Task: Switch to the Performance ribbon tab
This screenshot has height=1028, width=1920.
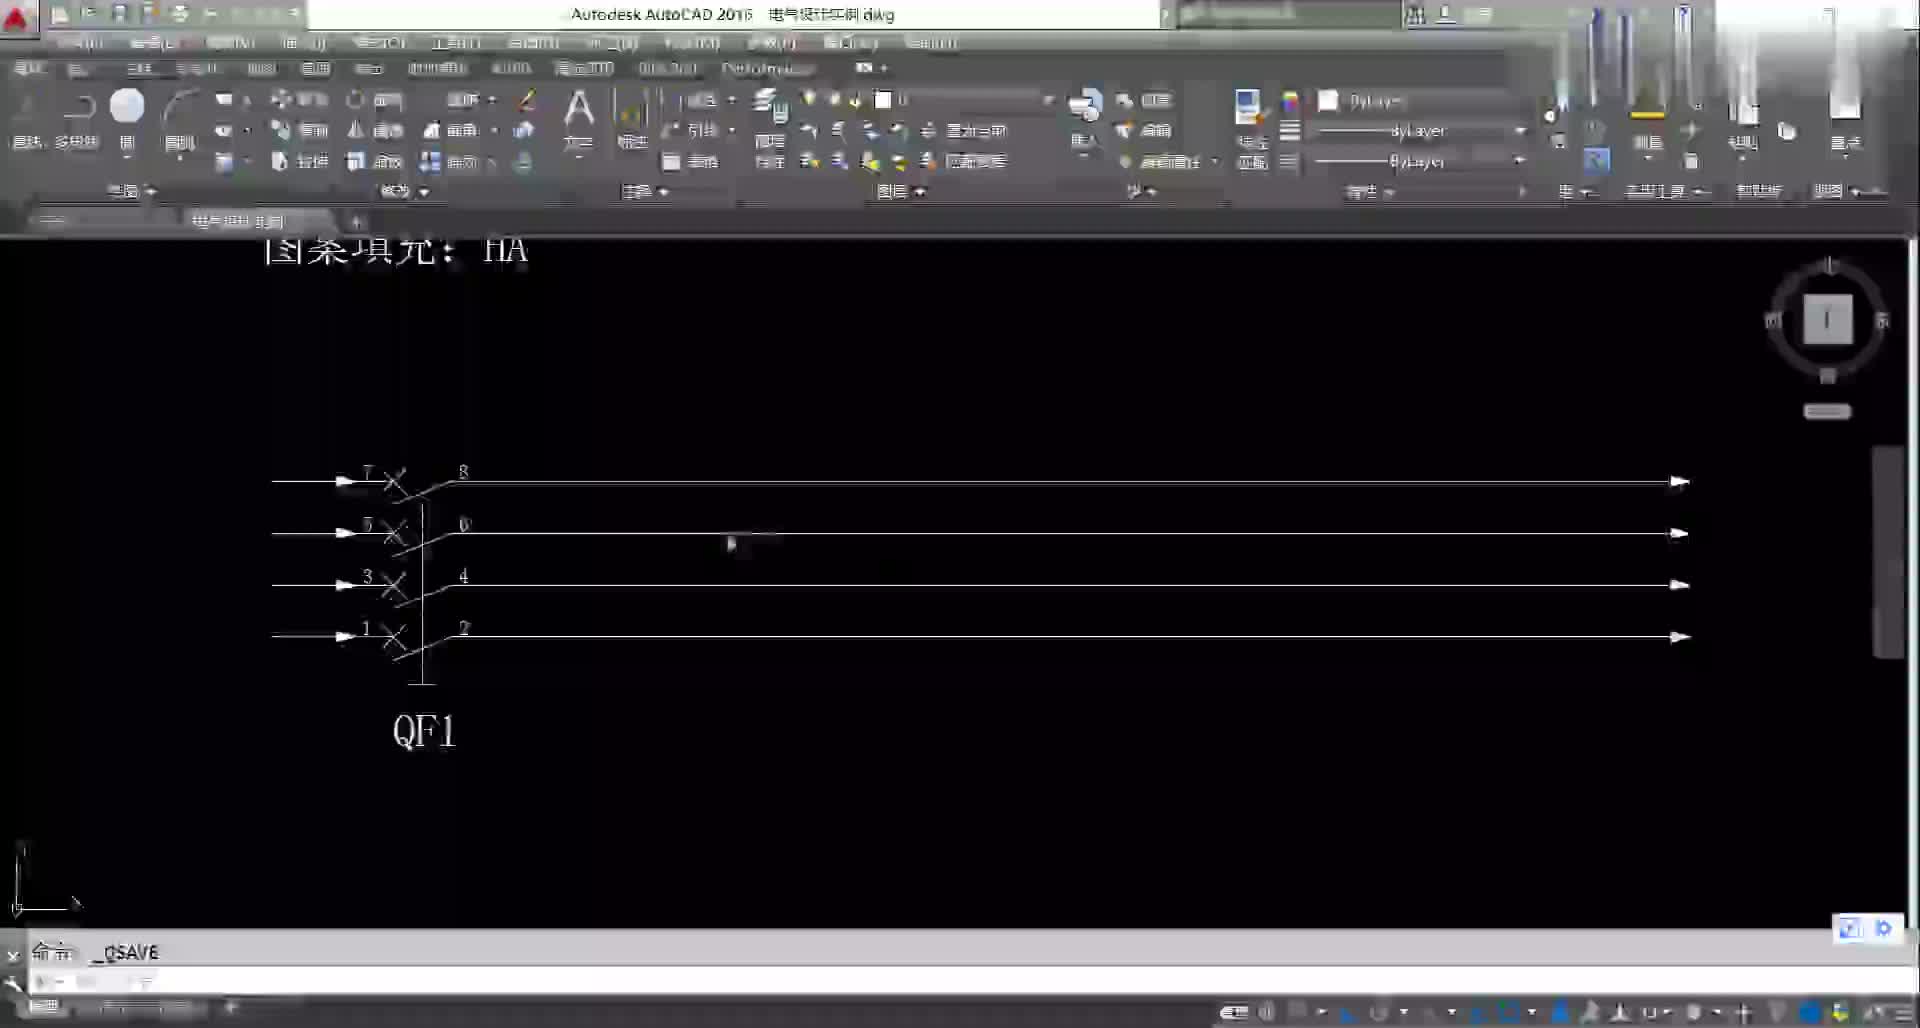Action: click(767, 68)
